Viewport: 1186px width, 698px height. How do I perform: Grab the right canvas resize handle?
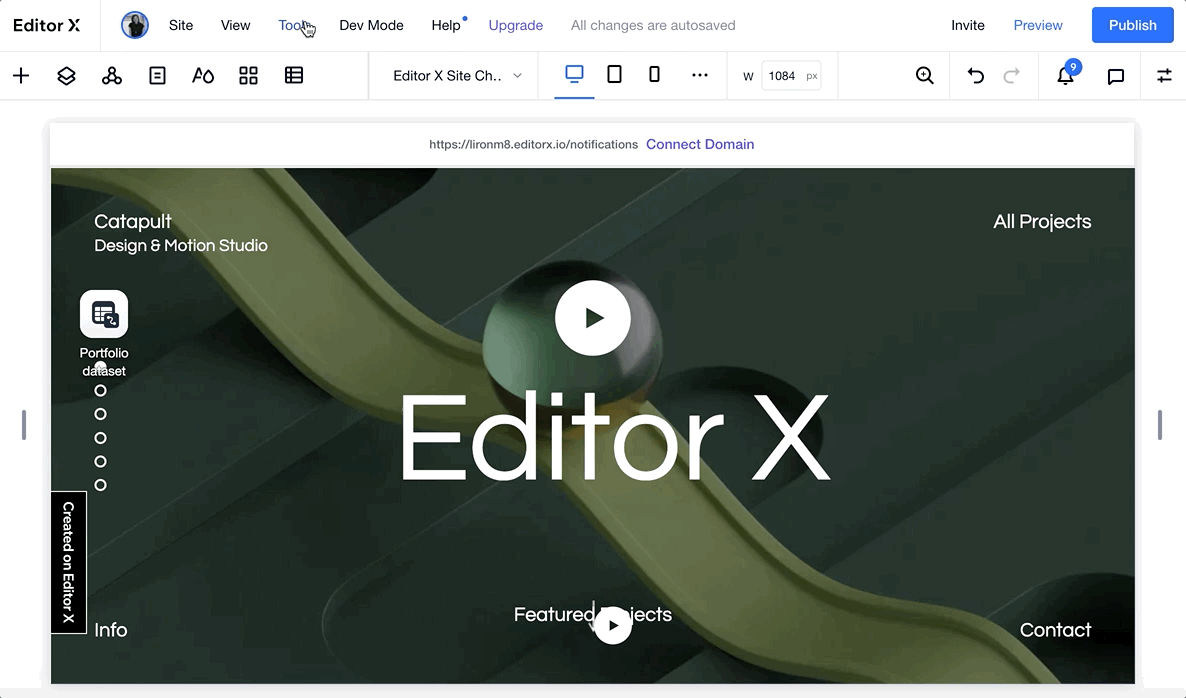click(1160, 425)
